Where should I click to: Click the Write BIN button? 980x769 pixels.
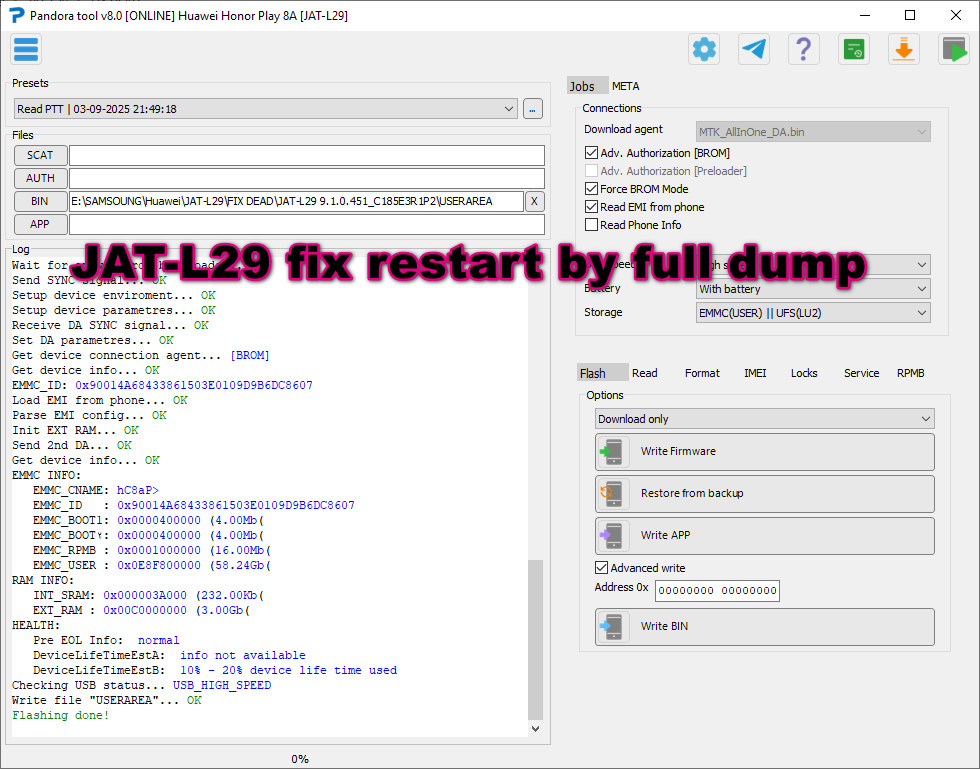pos(765,627)
